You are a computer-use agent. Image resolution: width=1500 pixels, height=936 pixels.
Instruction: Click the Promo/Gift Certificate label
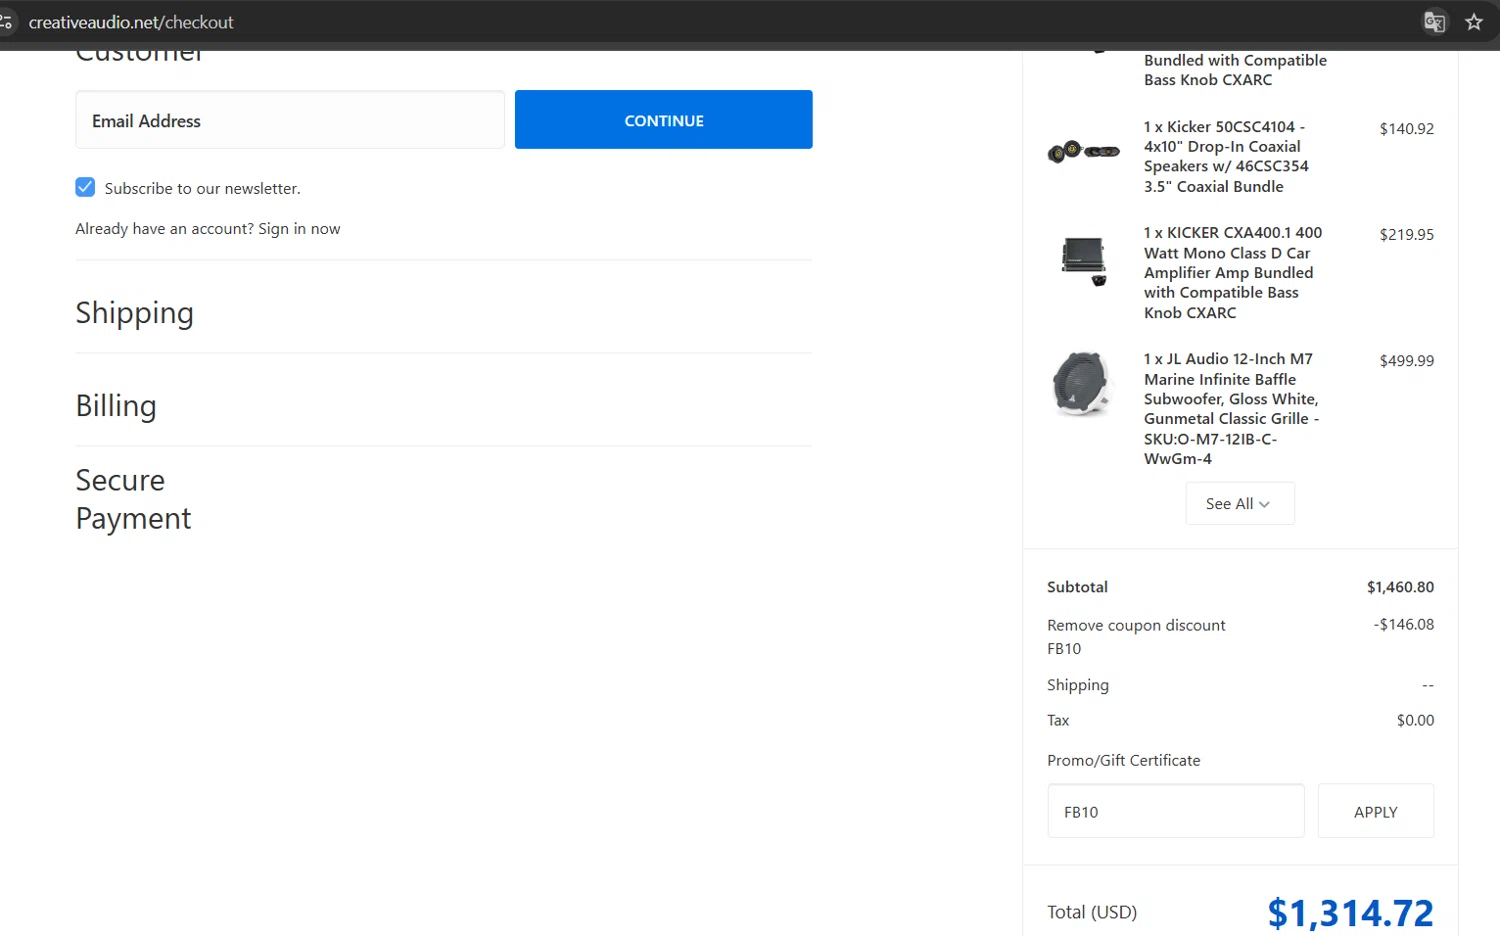[x=1123, y=760]
